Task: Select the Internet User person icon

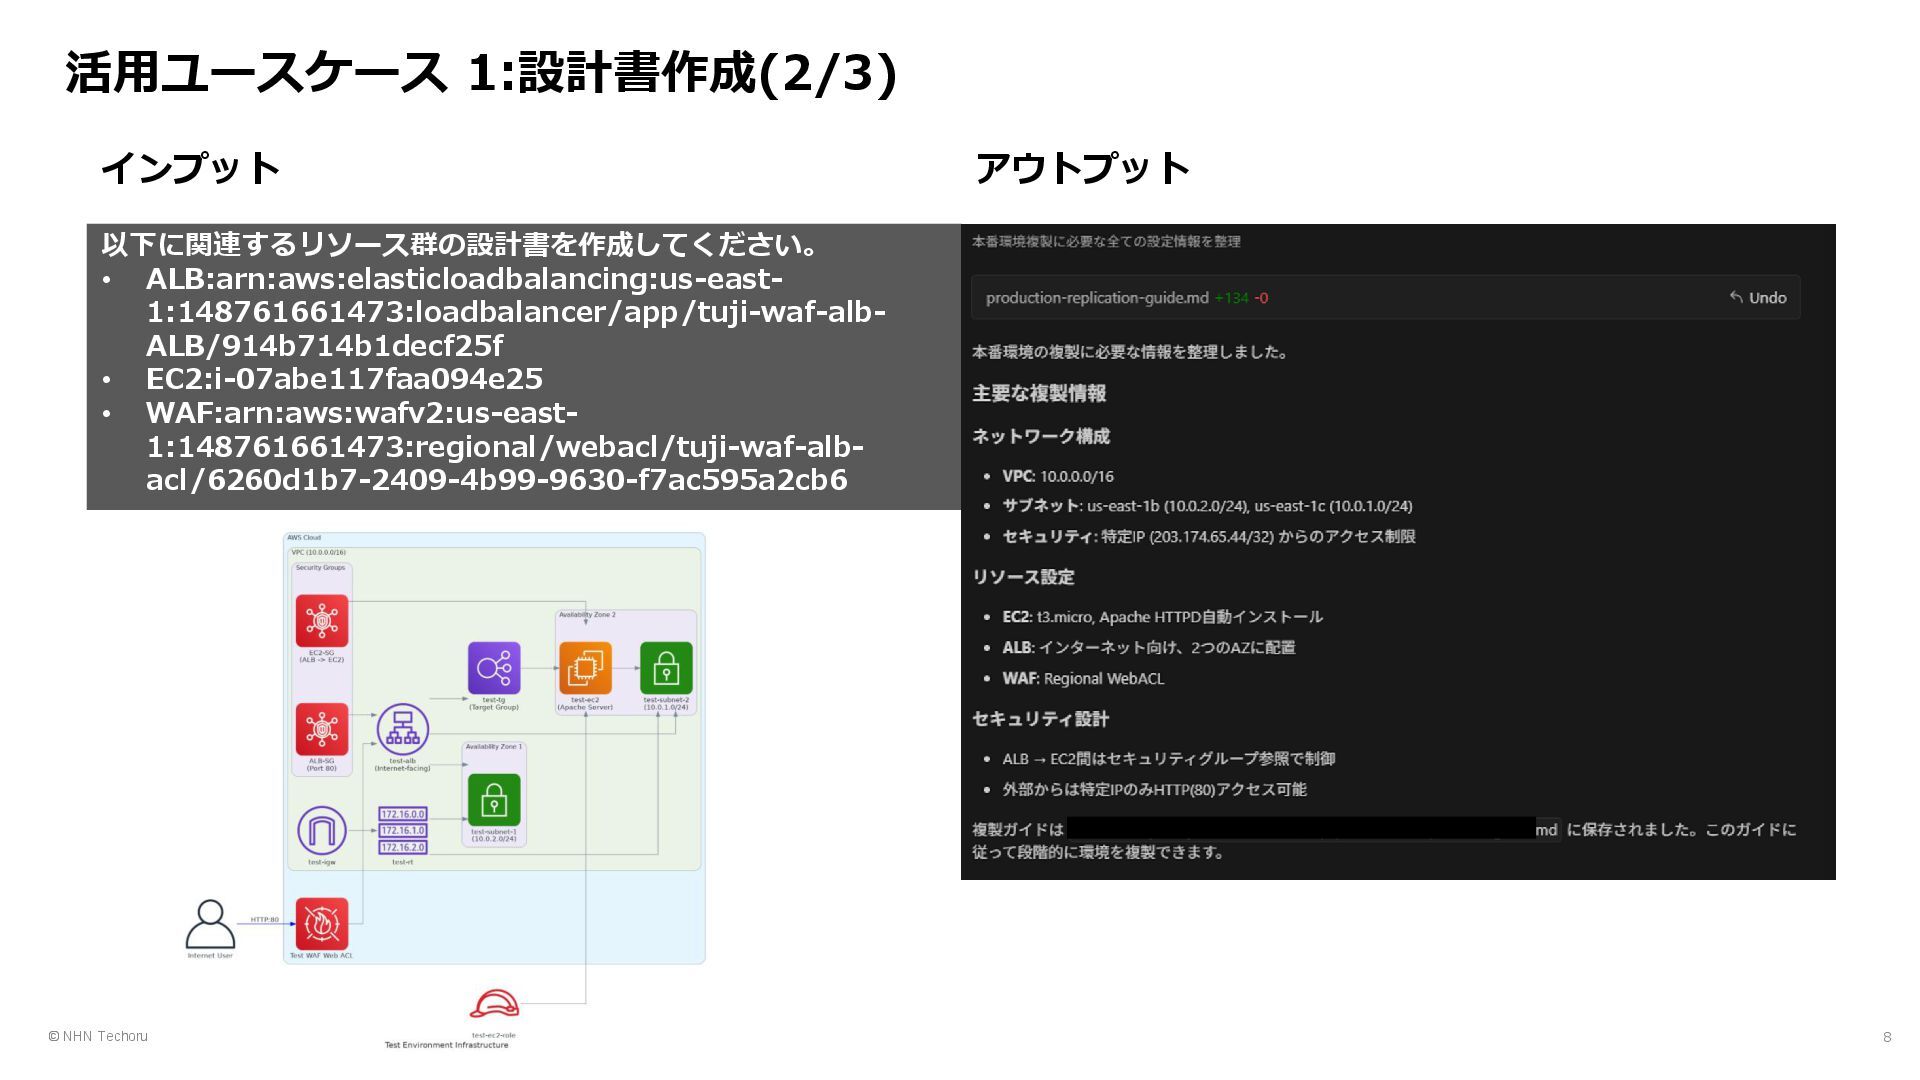Action: (x=210, y=924)
